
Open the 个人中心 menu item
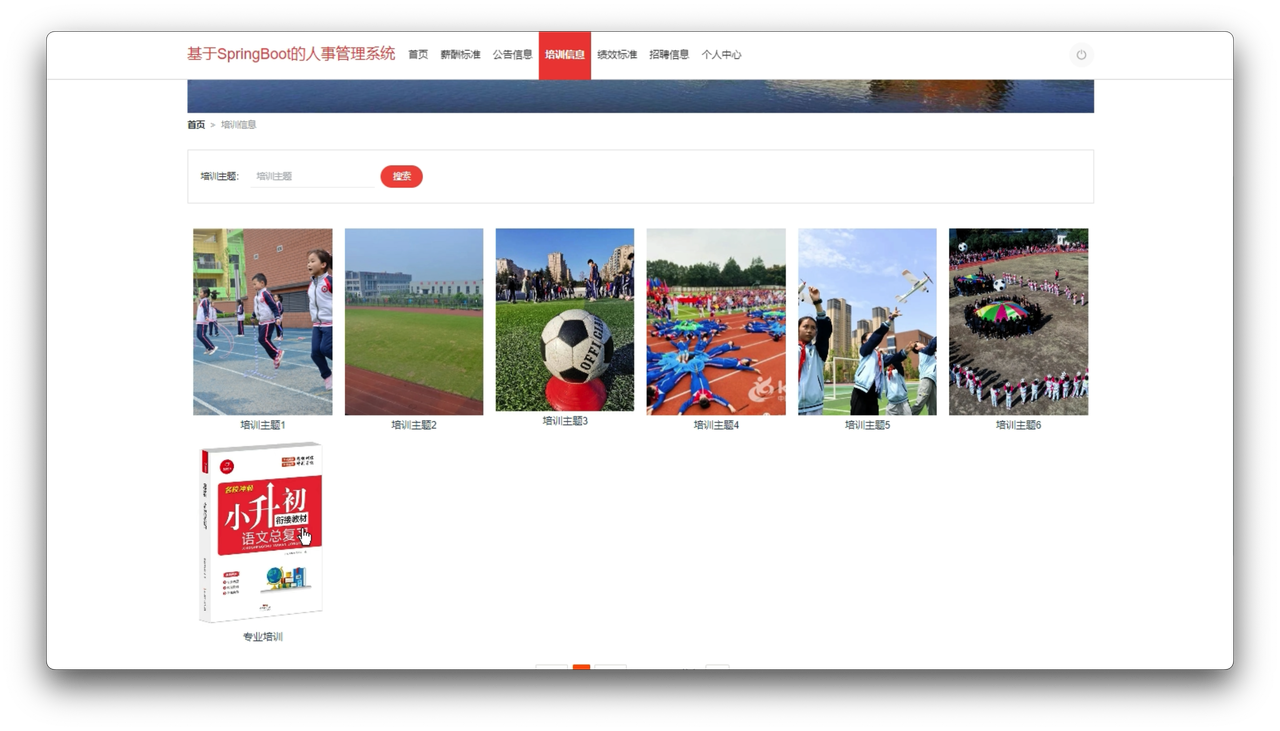coord(722,55)
